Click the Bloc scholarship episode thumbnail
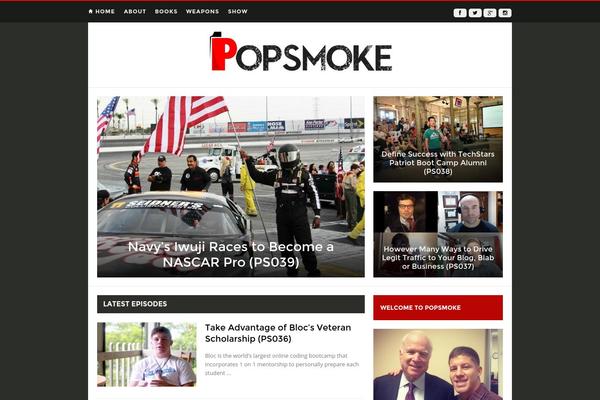Screen dimensions: 600x400 coord(147,354)
